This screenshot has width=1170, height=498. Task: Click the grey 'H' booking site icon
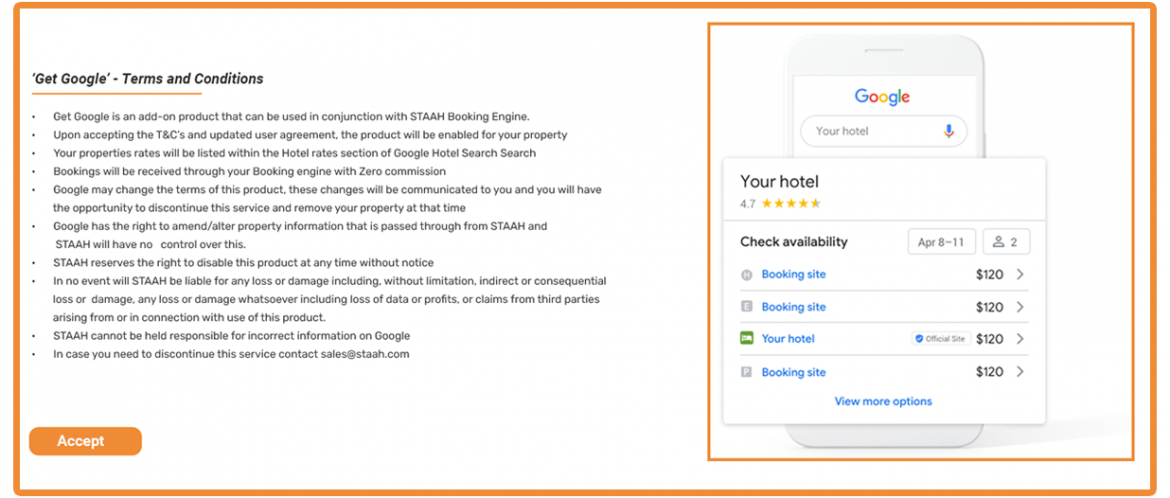point(746,275)
